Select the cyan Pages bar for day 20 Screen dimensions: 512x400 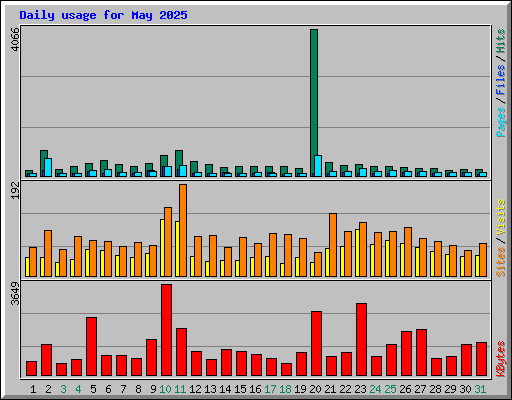pyautogui.click(x=318, y=166)
